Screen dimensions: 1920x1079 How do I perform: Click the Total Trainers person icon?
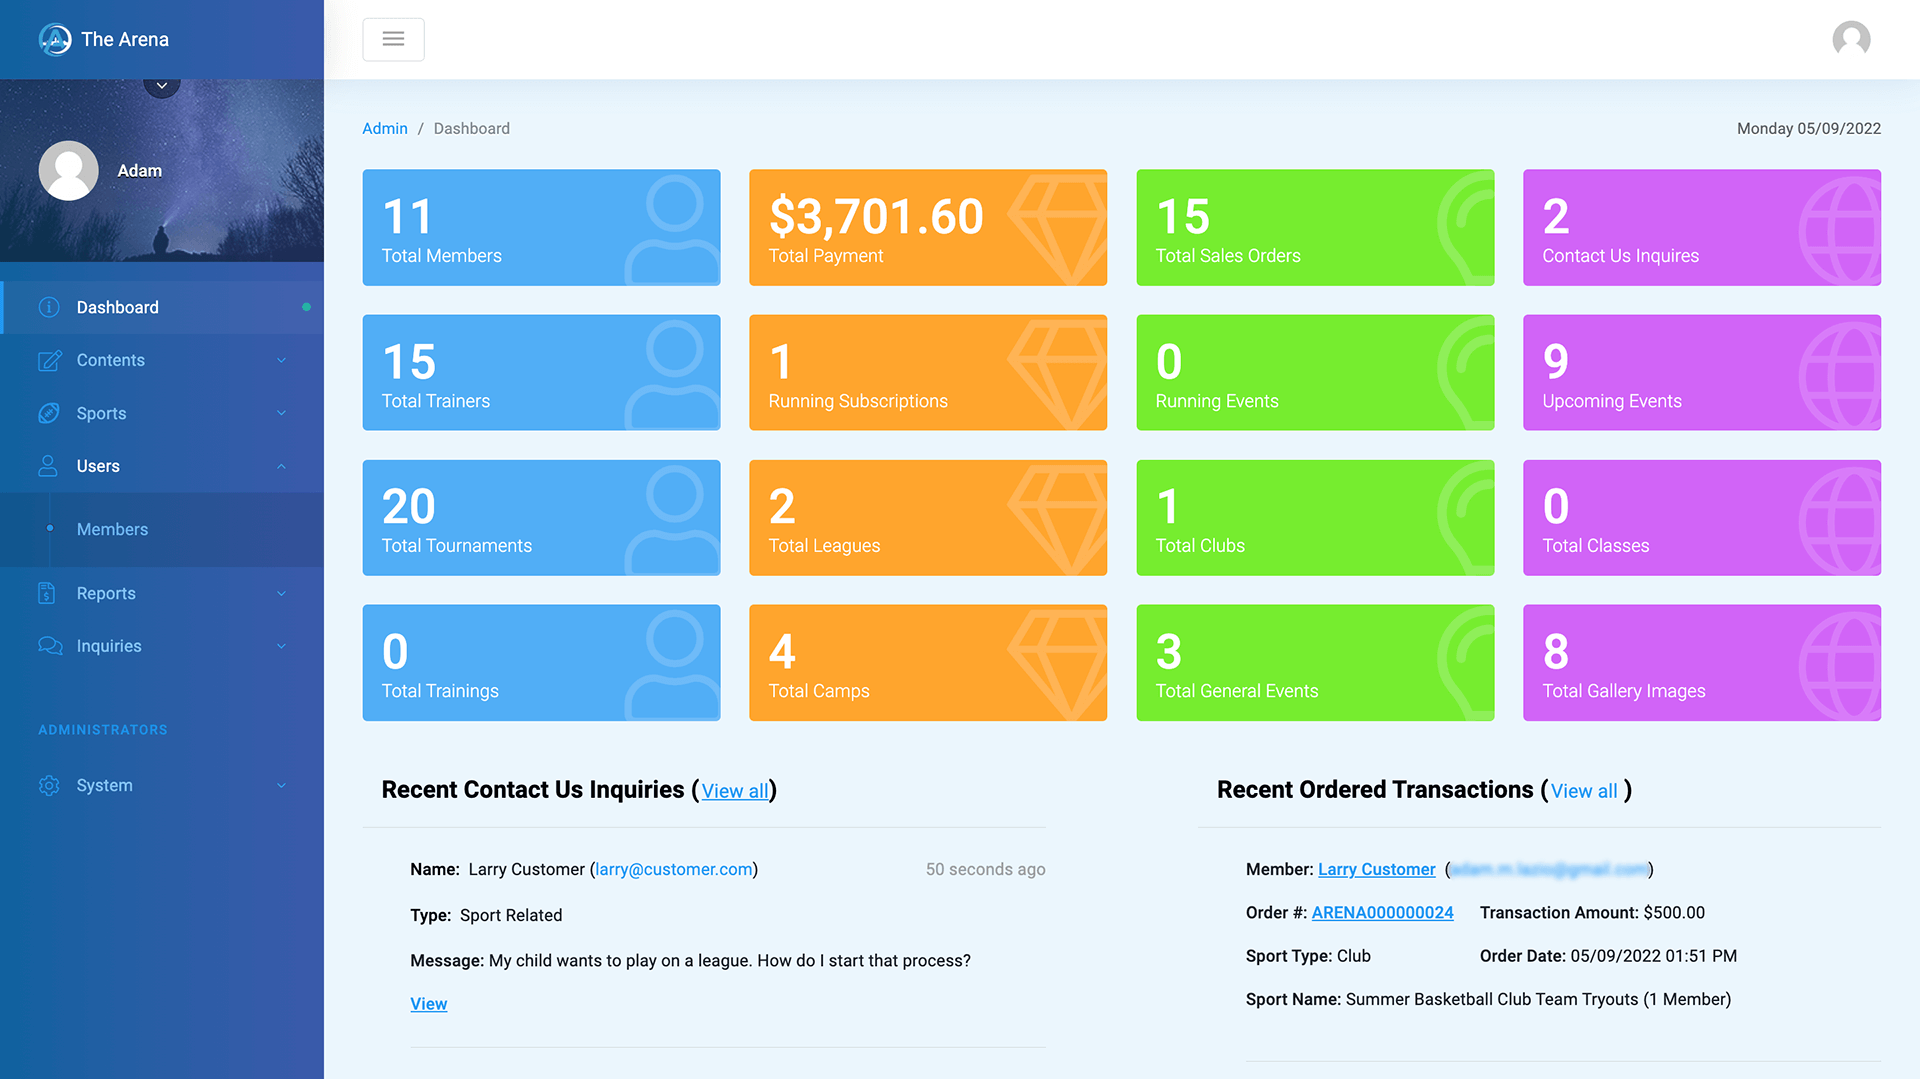673,374
